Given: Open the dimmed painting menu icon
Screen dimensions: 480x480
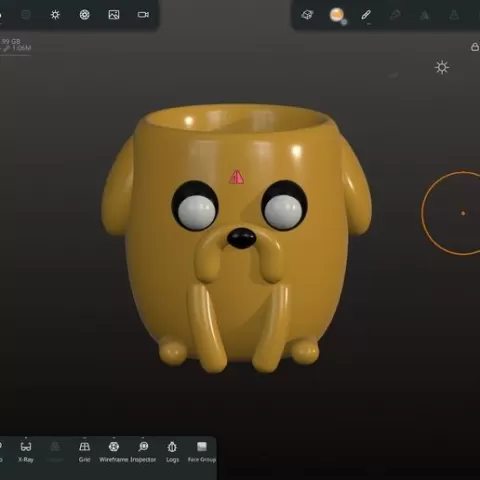Looking at the screenshot, I should [395, 15].
